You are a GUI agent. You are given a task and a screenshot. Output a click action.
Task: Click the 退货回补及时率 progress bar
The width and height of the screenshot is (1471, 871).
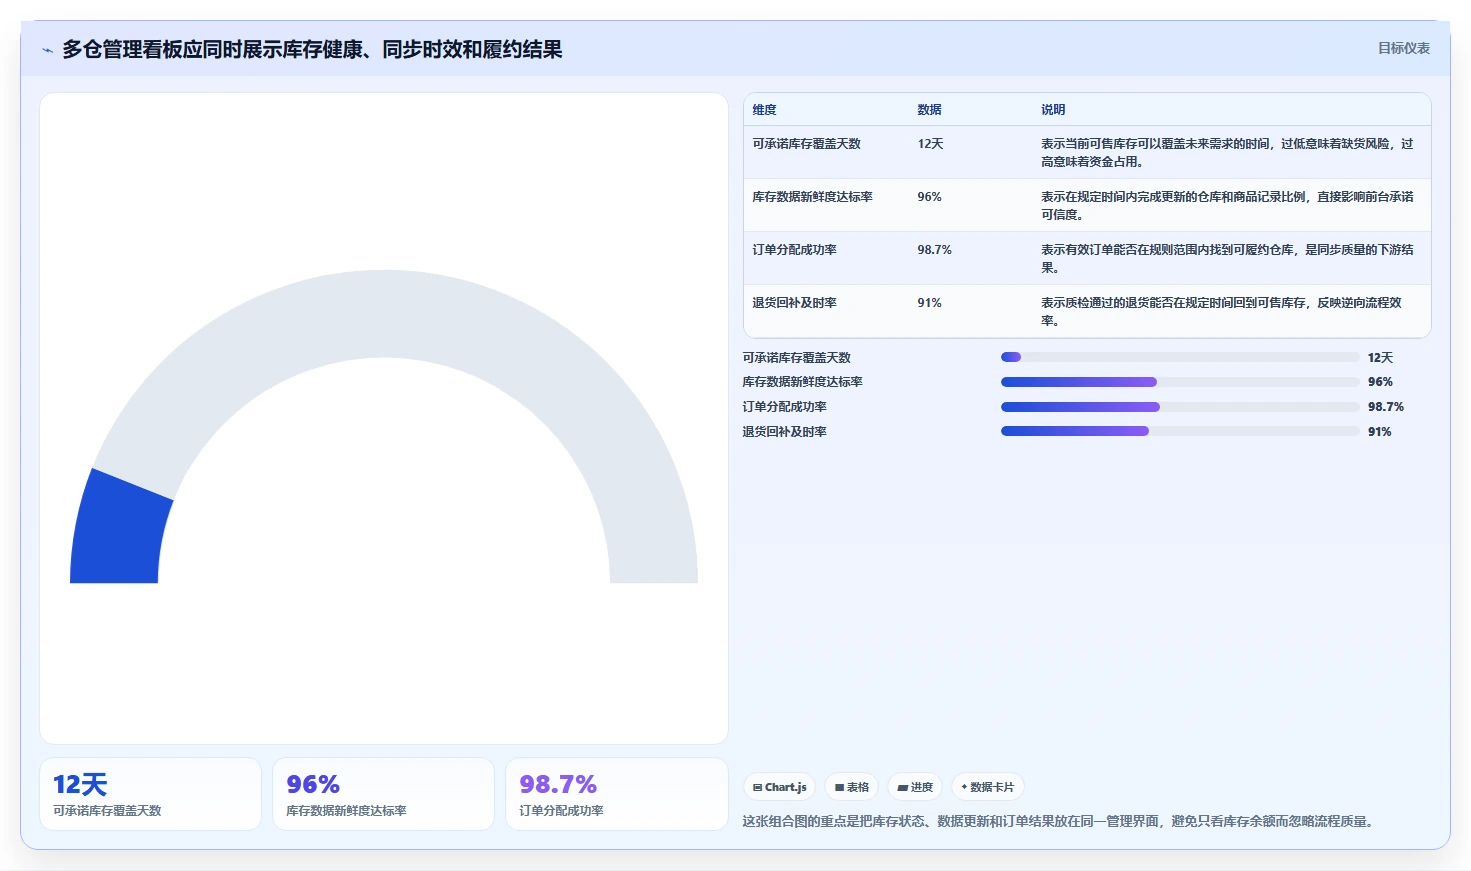coord(1180,432)
